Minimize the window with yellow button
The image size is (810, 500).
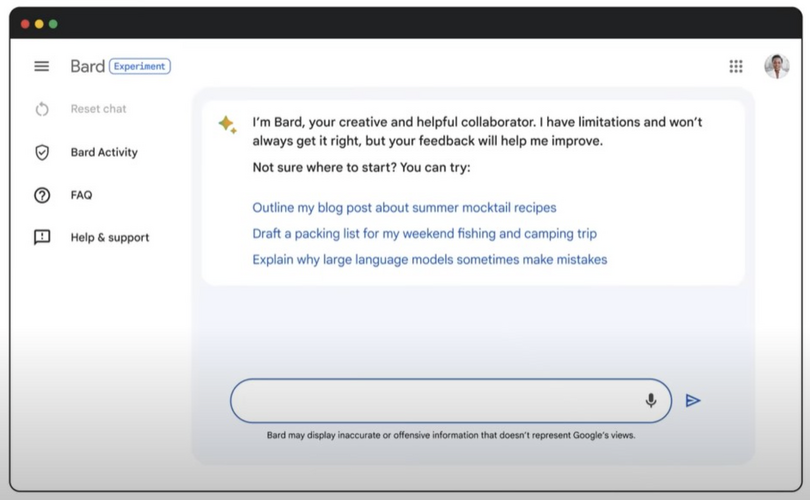click(x=39, y=24)
